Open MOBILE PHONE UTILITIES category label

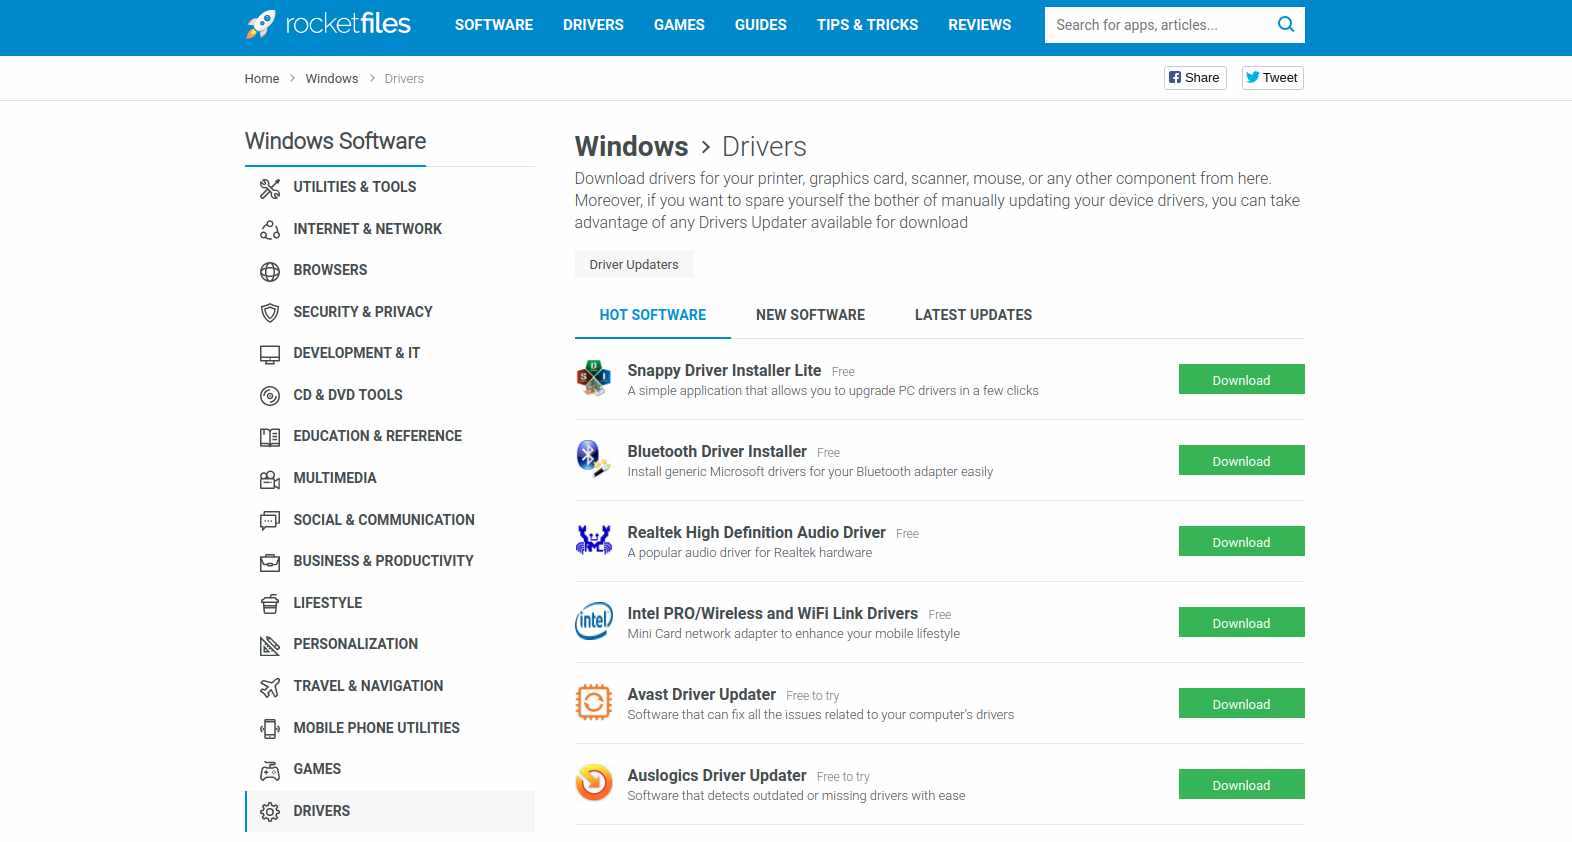[377, 728]
